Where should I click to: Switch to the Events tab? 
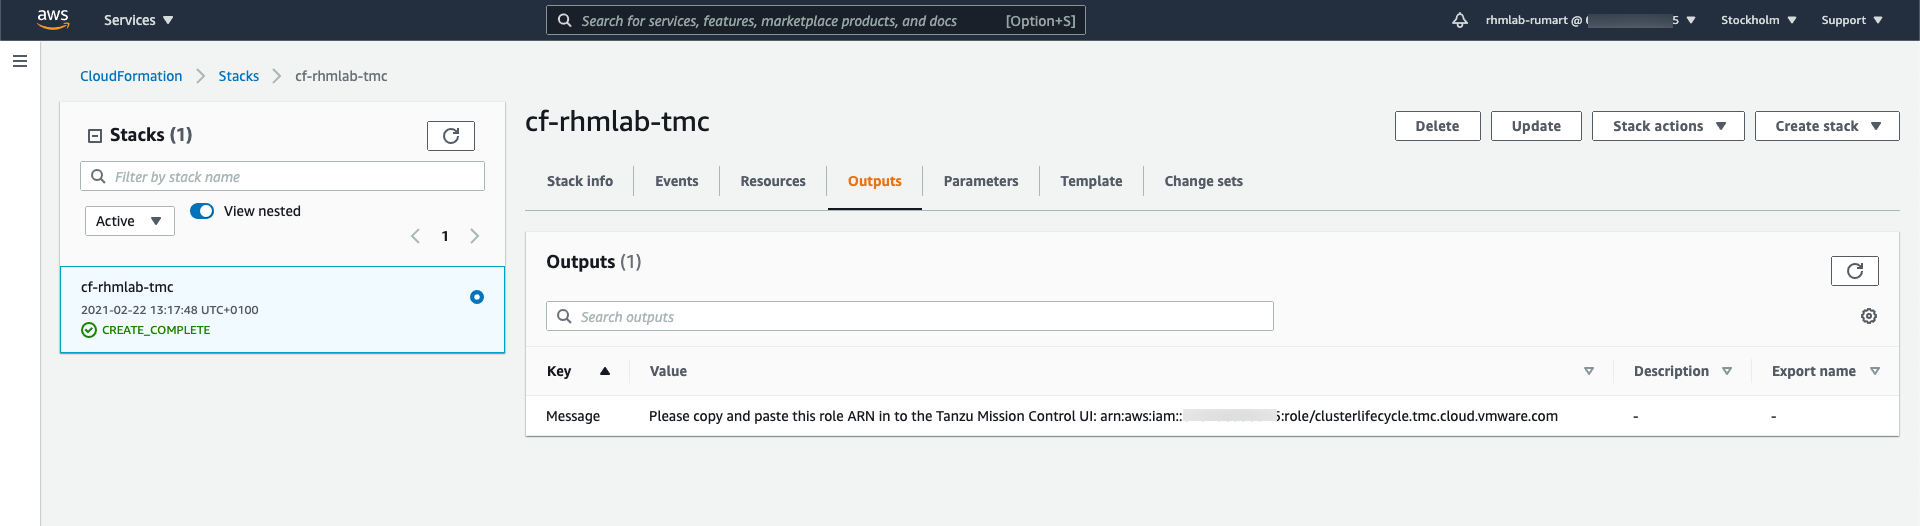(x=677, y=181)
